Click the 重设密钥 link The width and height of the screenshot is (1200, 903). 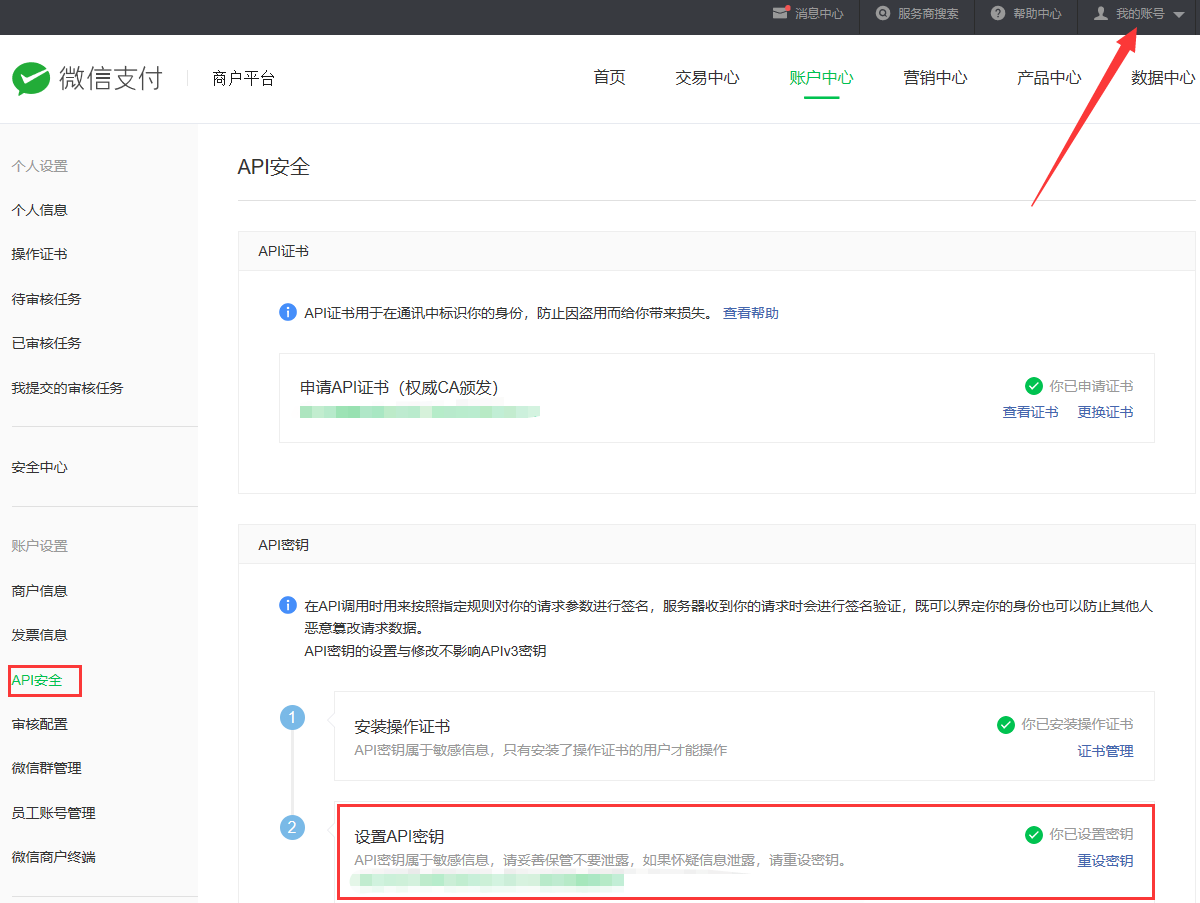[x=1105, y=861]
